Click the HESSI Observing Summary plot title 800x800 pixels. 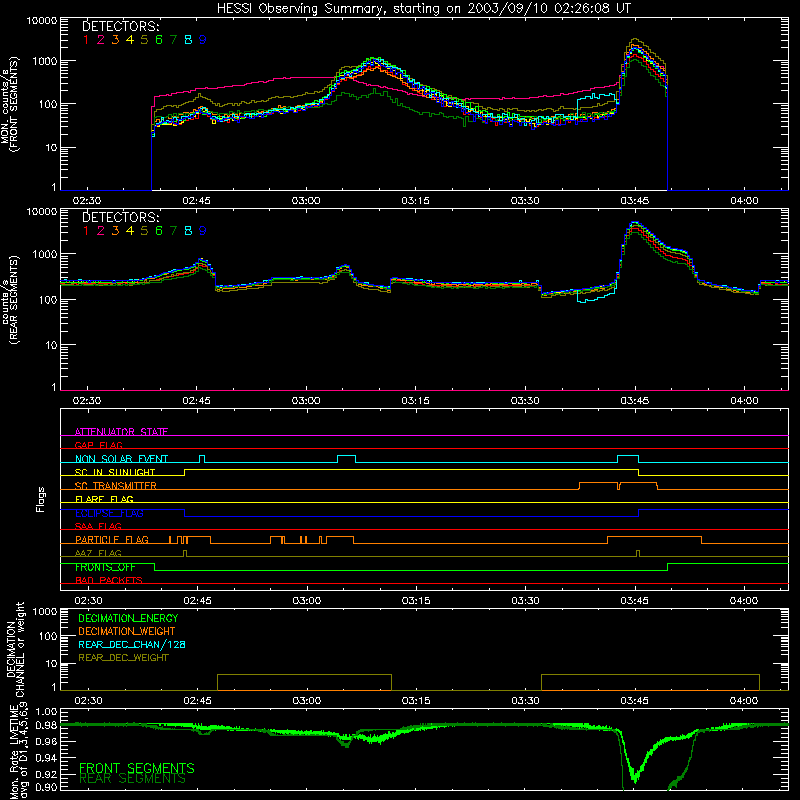click(423, 8)
